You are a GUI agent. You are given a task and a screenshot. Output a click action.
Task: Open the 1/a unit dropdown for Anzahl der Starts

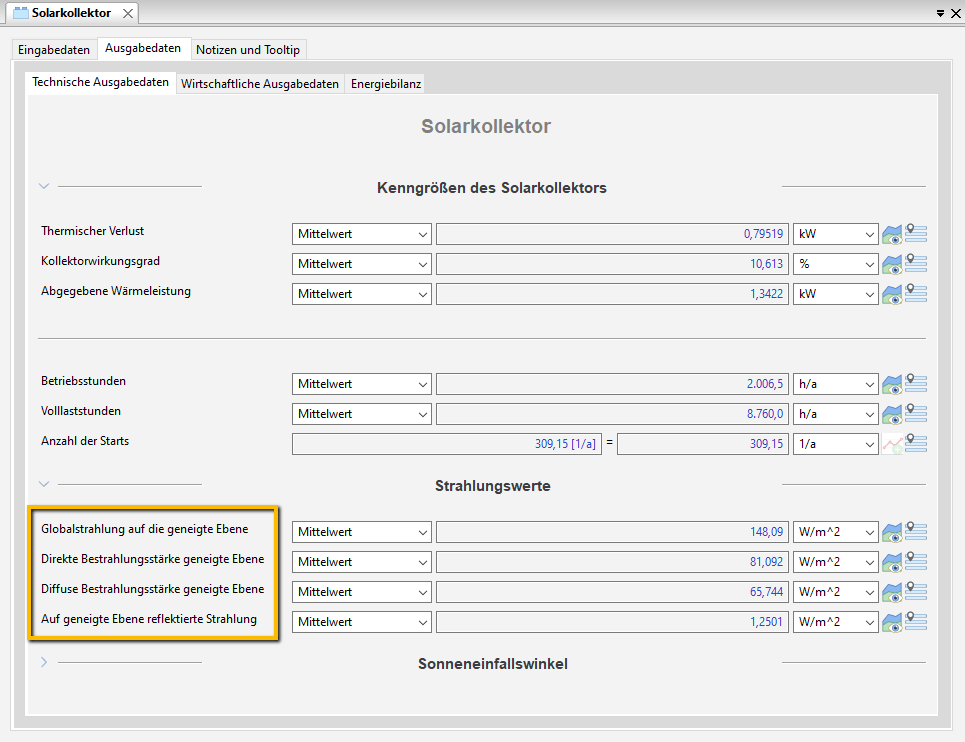point(836,444)
